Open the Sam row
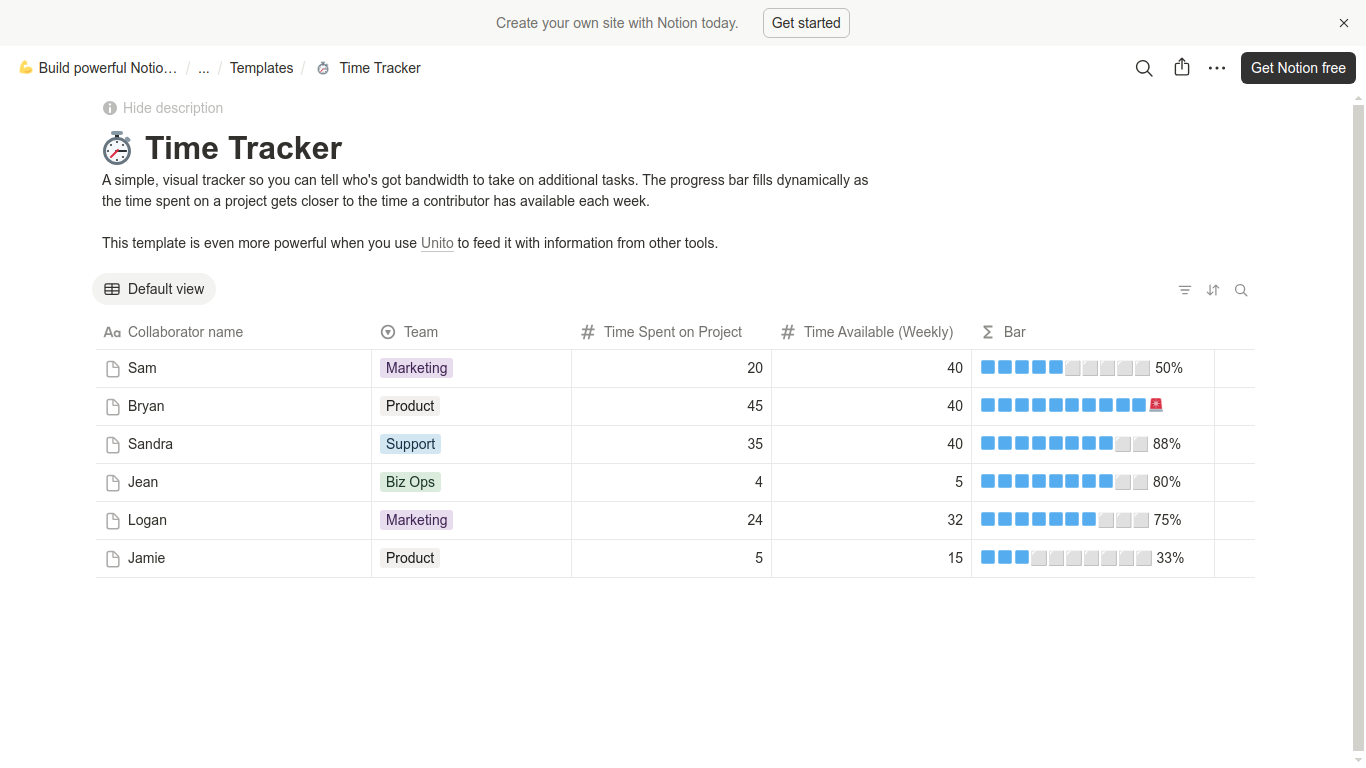This screenshot has height=768, width=1366. (x=675, y=368)
